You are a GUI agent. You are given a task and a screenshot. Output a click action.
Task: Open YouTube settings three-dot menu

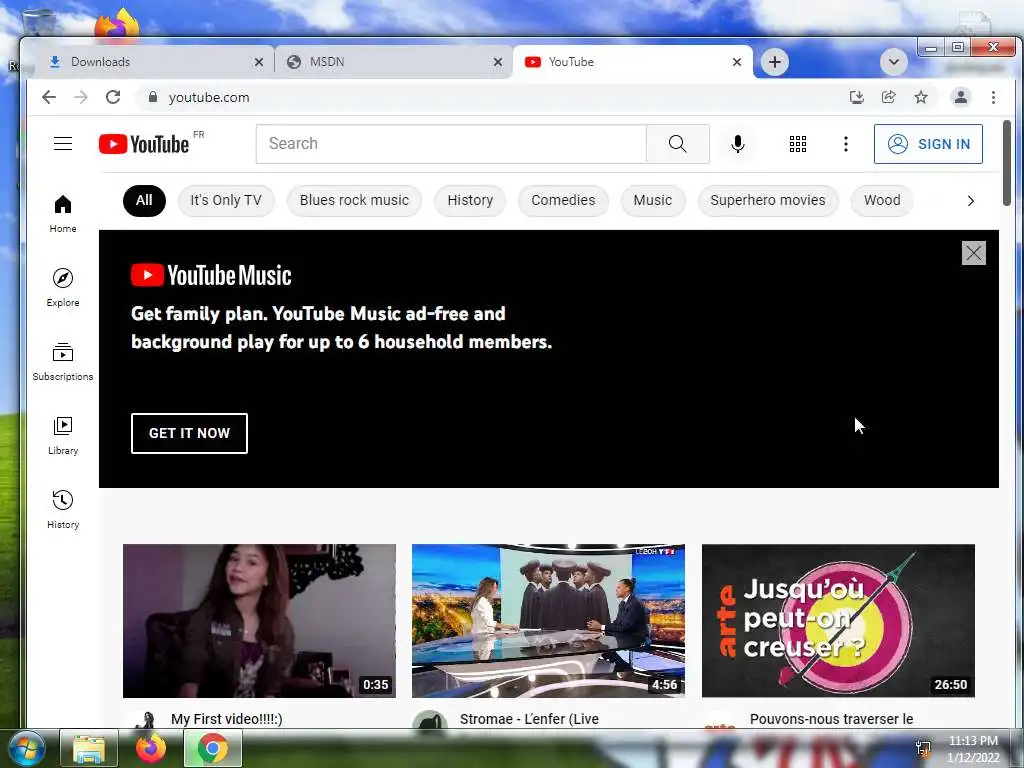(846, 144)
